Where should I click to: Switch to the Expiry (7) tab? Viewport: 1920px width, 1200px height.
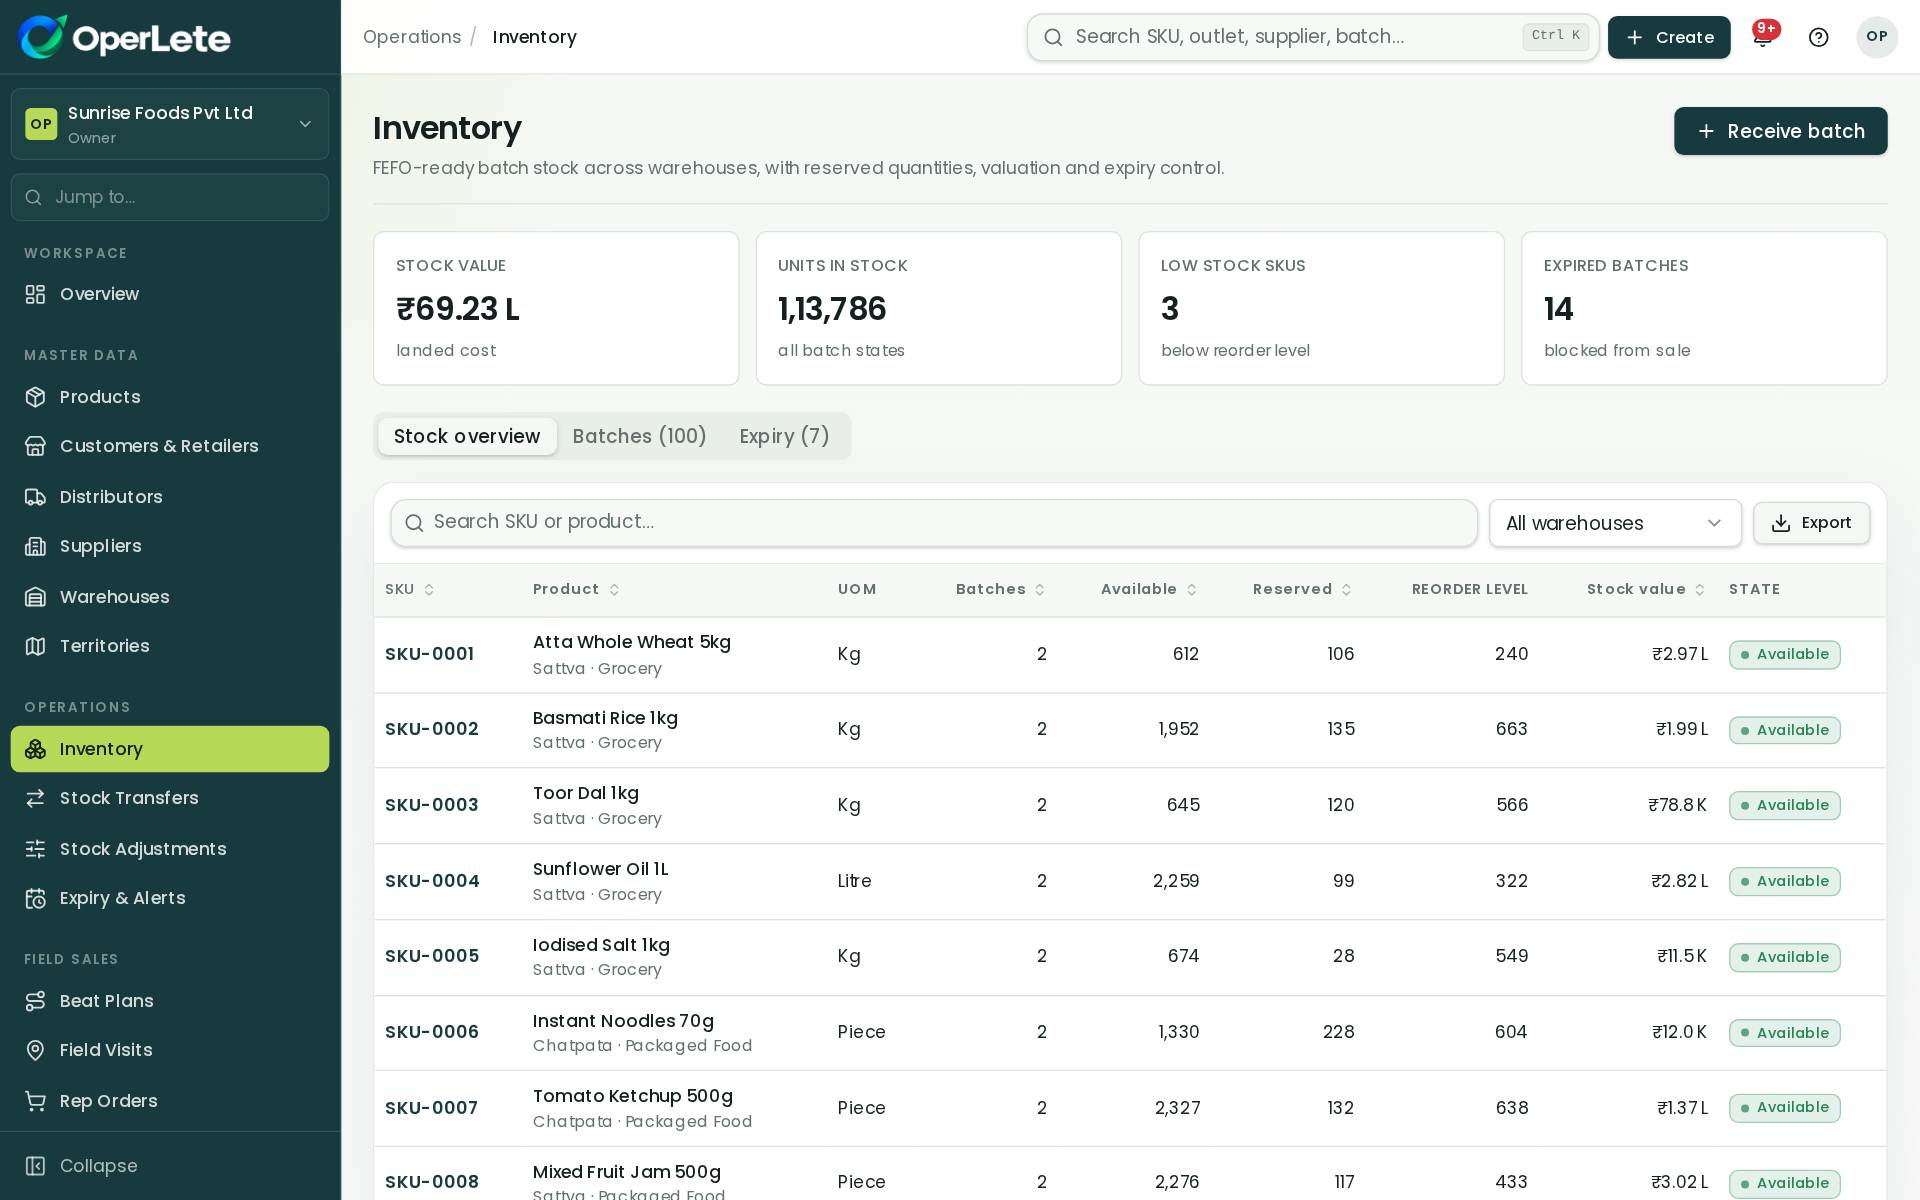click(x=785, y=436)
